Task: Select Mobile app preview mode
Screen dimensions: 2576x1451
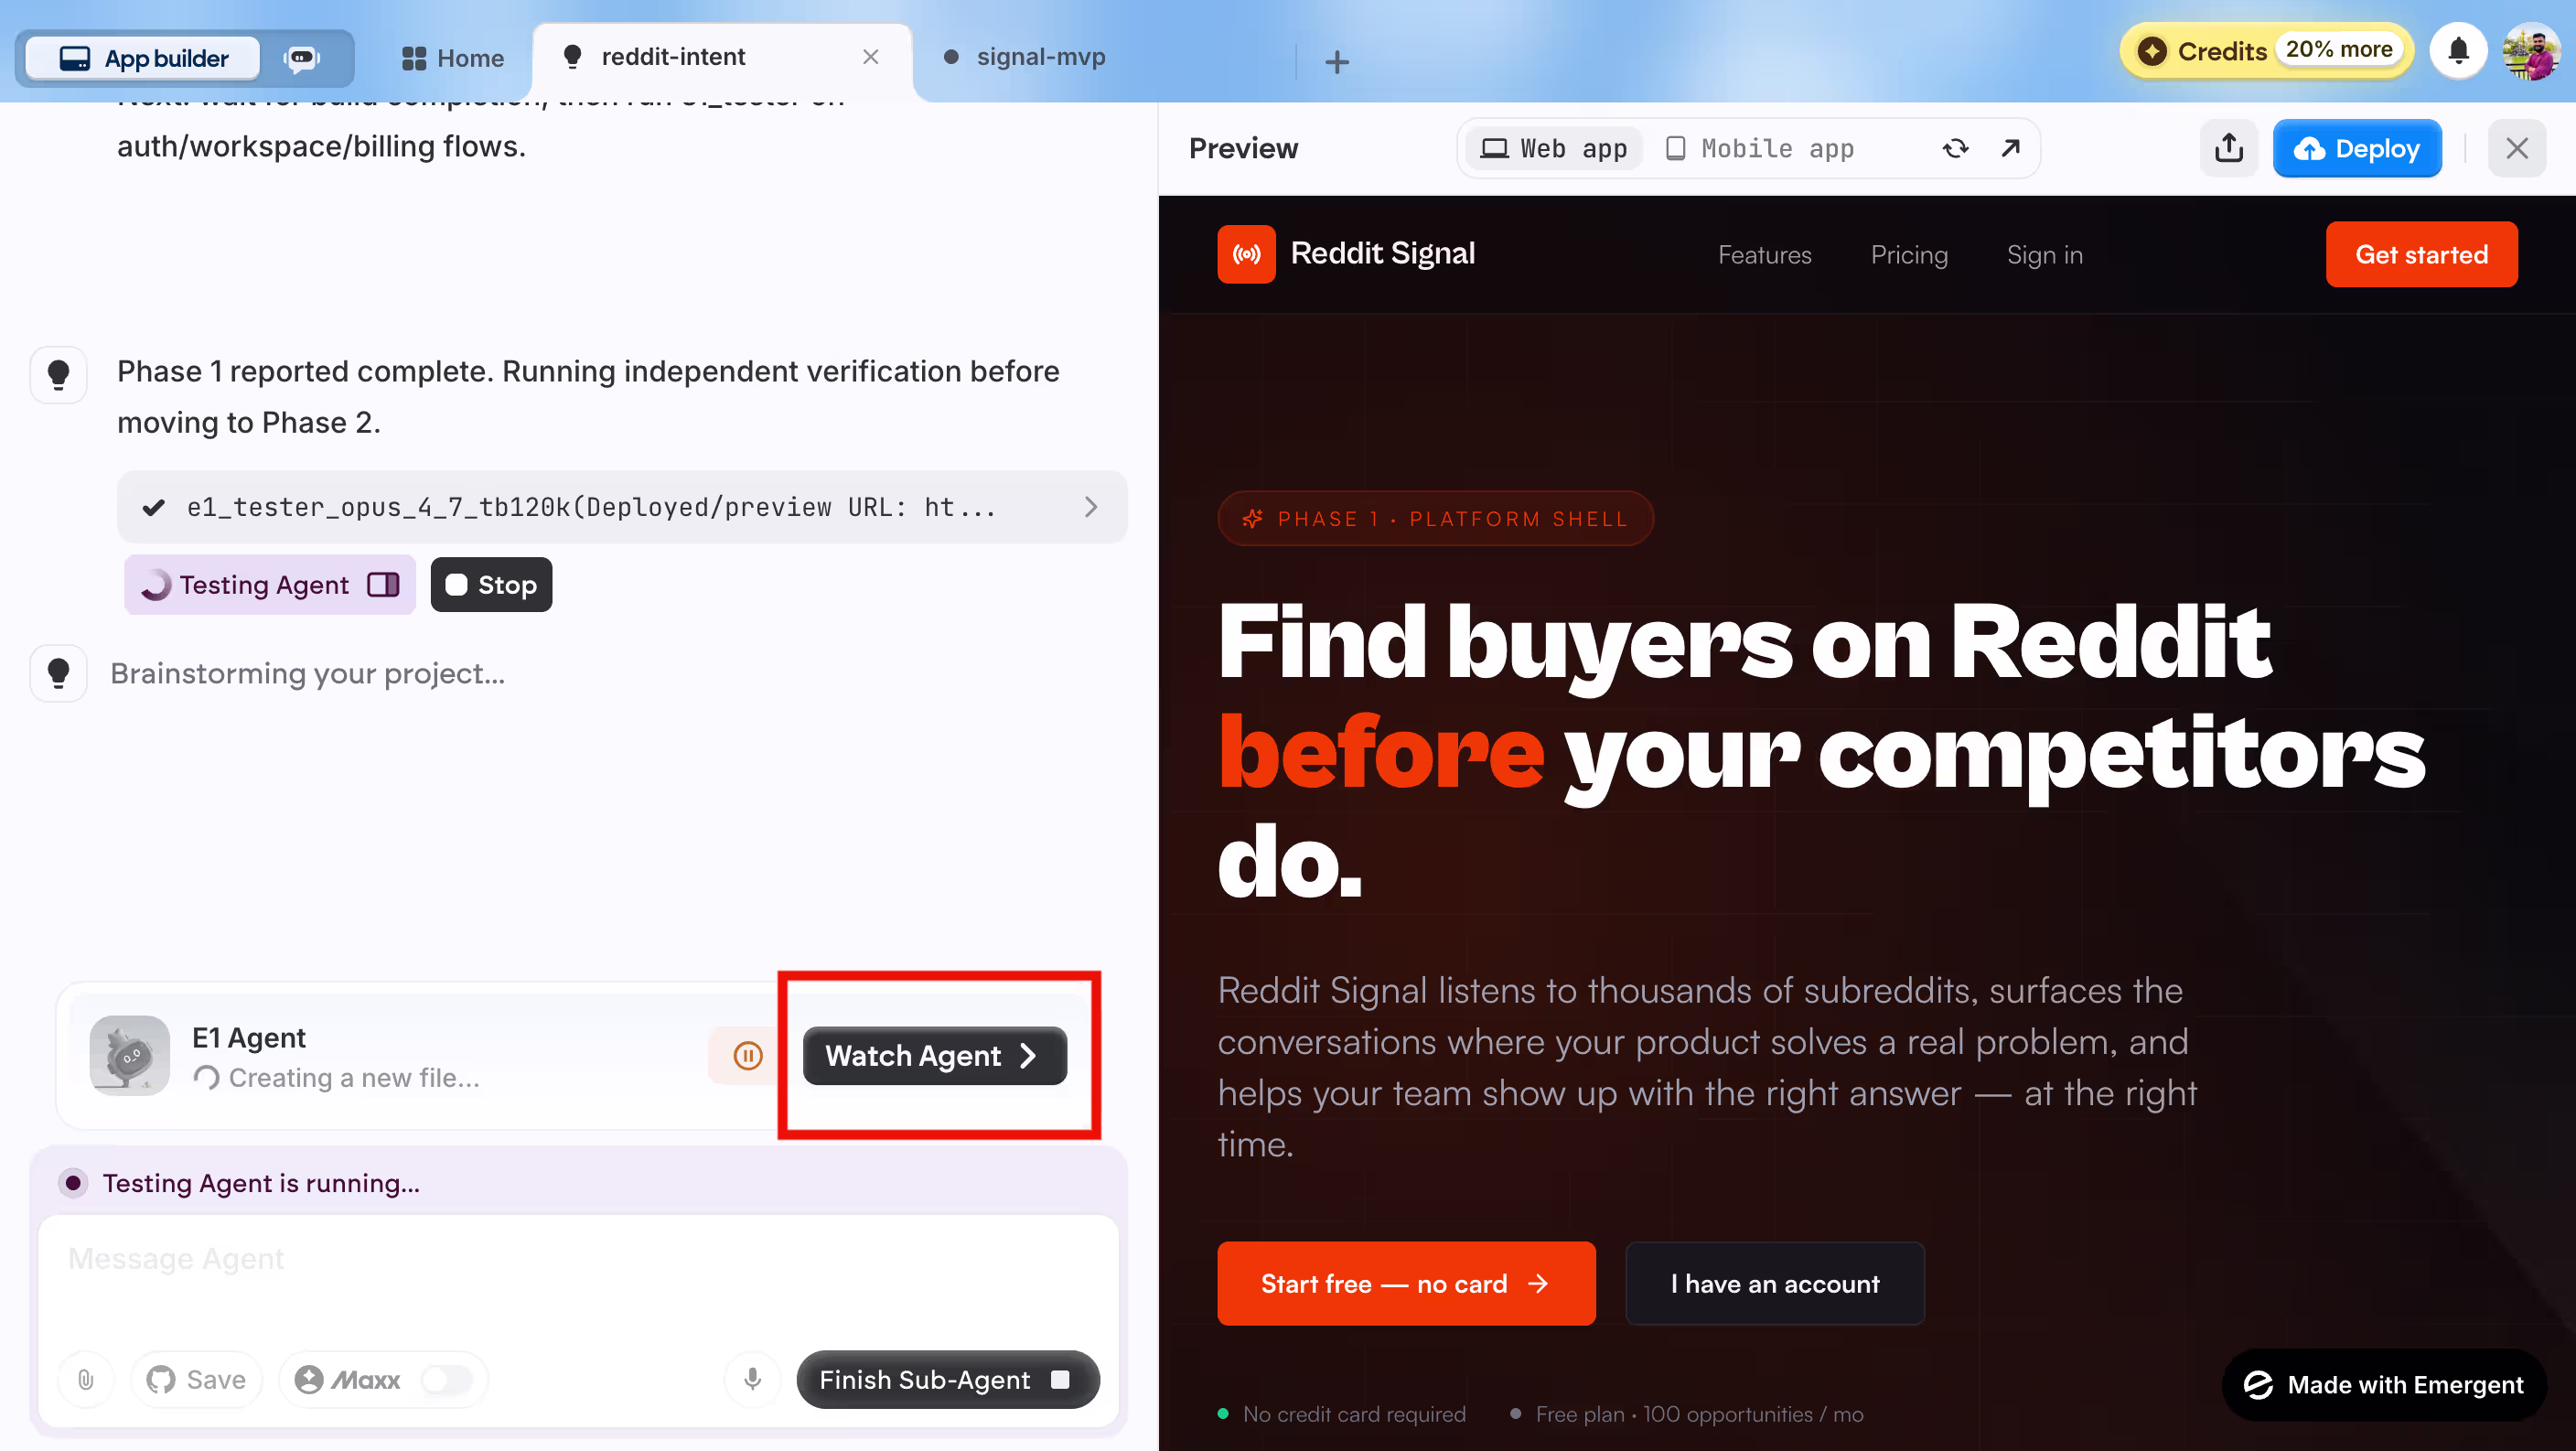Action: pos(1759,149)
